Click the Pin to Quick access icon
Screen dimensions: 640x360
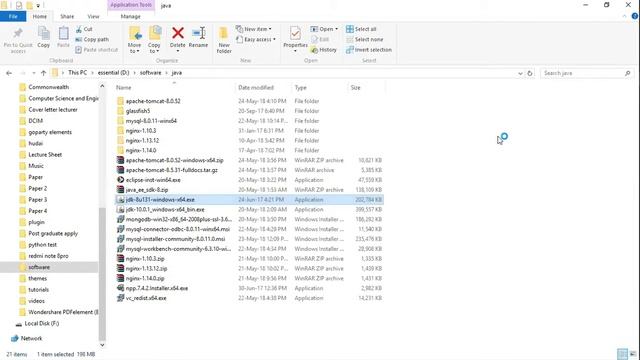click(x=18, y=33)
